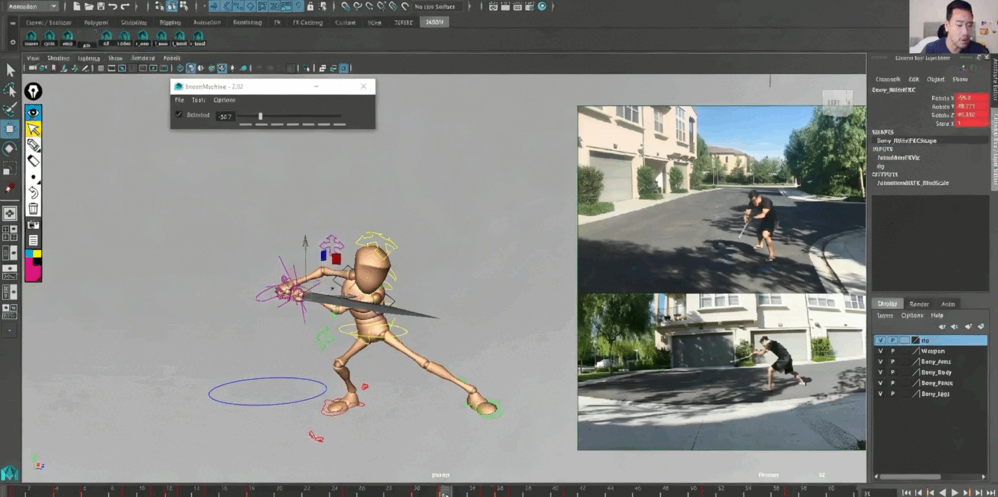998x497 pixels.
Task: Open the Options menu in tweenMachine window
Action: click(x=224, y=100)
